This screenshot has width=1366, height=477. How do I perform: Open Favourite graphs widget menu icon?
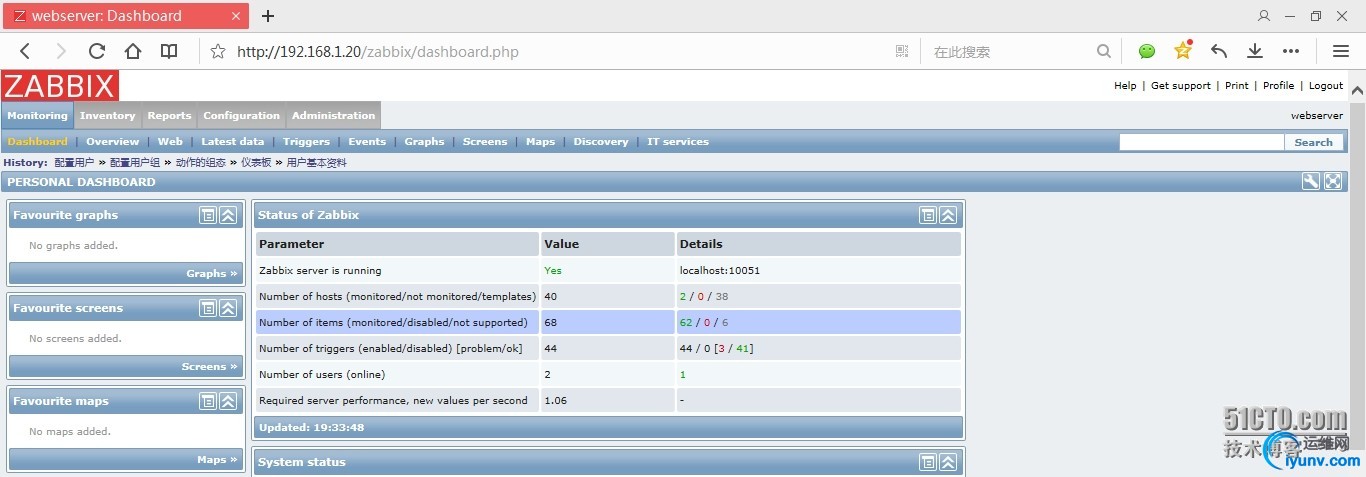(208, 215)
